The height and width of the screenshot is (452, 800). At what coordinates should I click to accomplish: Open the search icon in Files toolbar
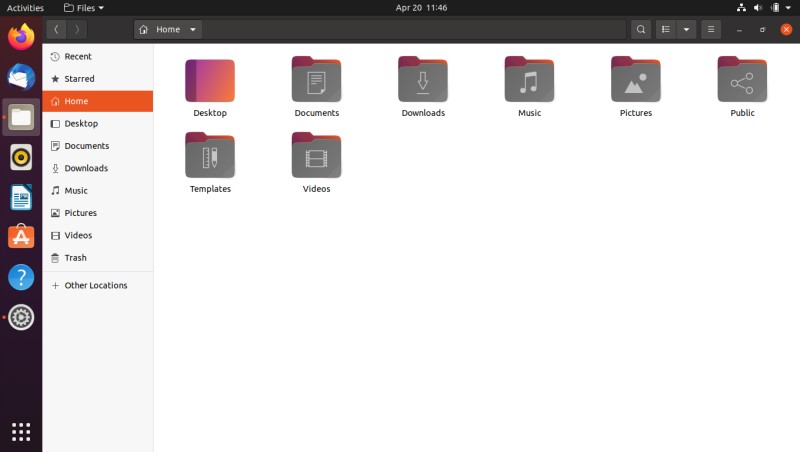[x=641, y=30]
